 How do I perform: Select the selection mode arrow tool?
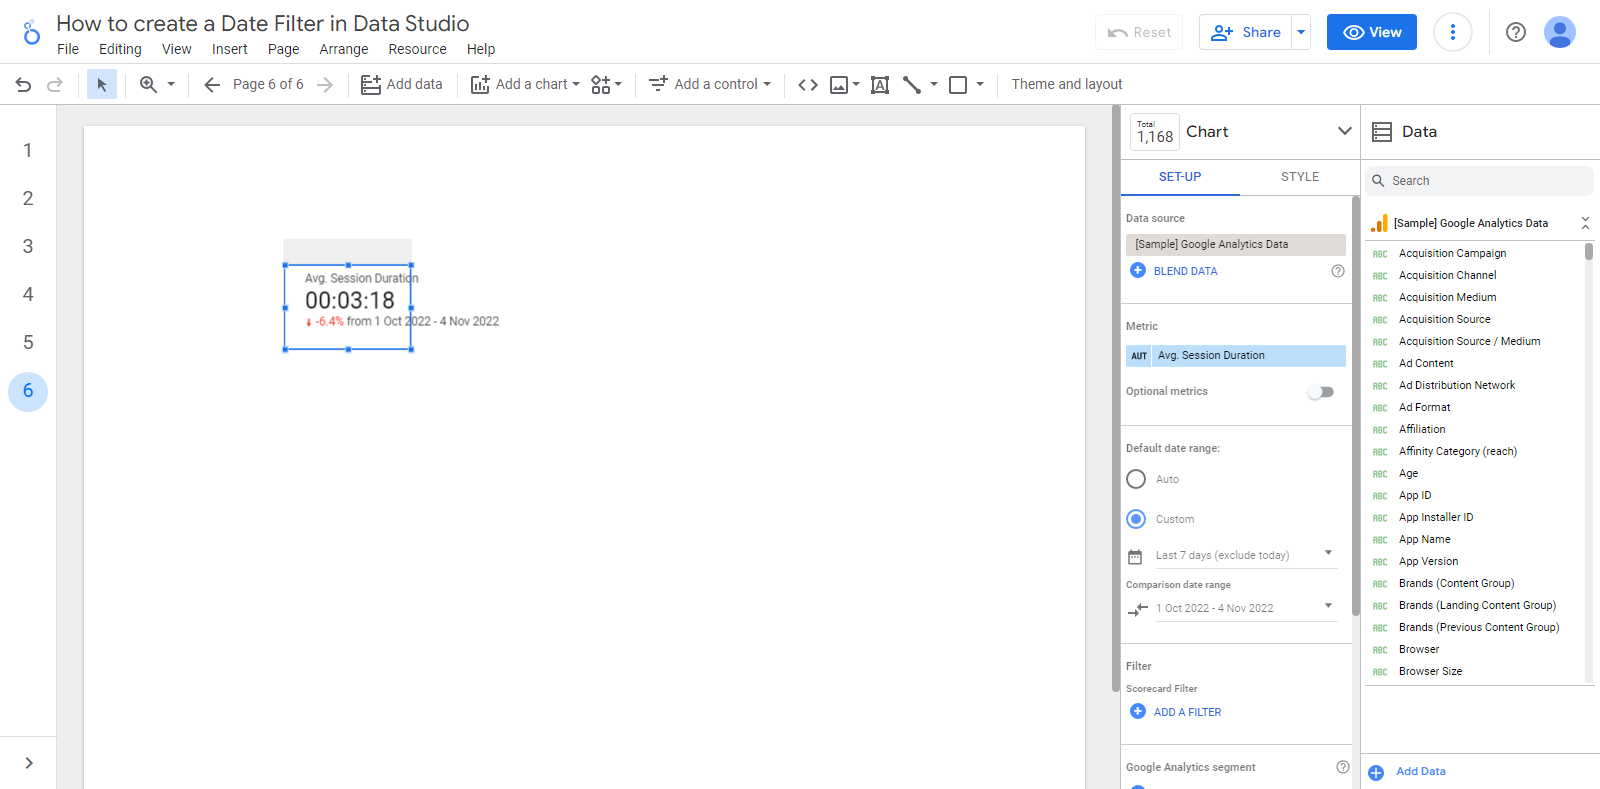[101, 84]
